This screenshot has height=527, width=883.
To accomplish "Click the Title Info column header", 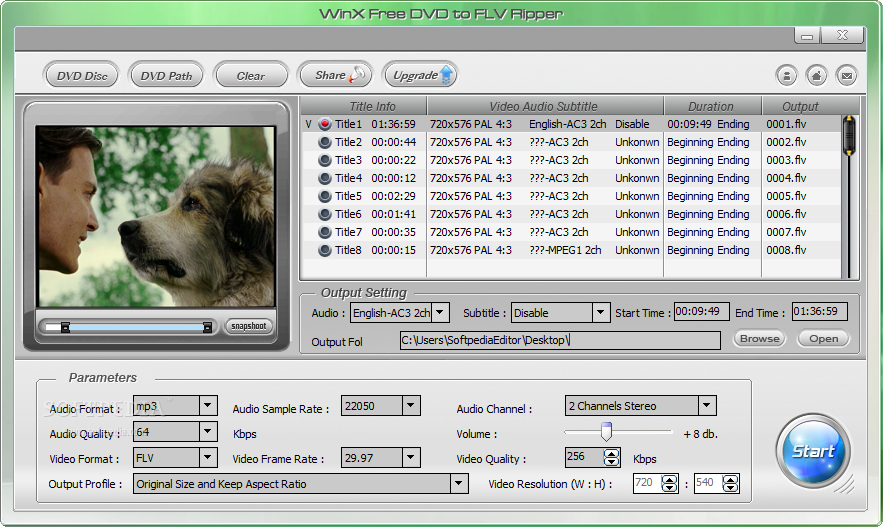I will point(364,106).
